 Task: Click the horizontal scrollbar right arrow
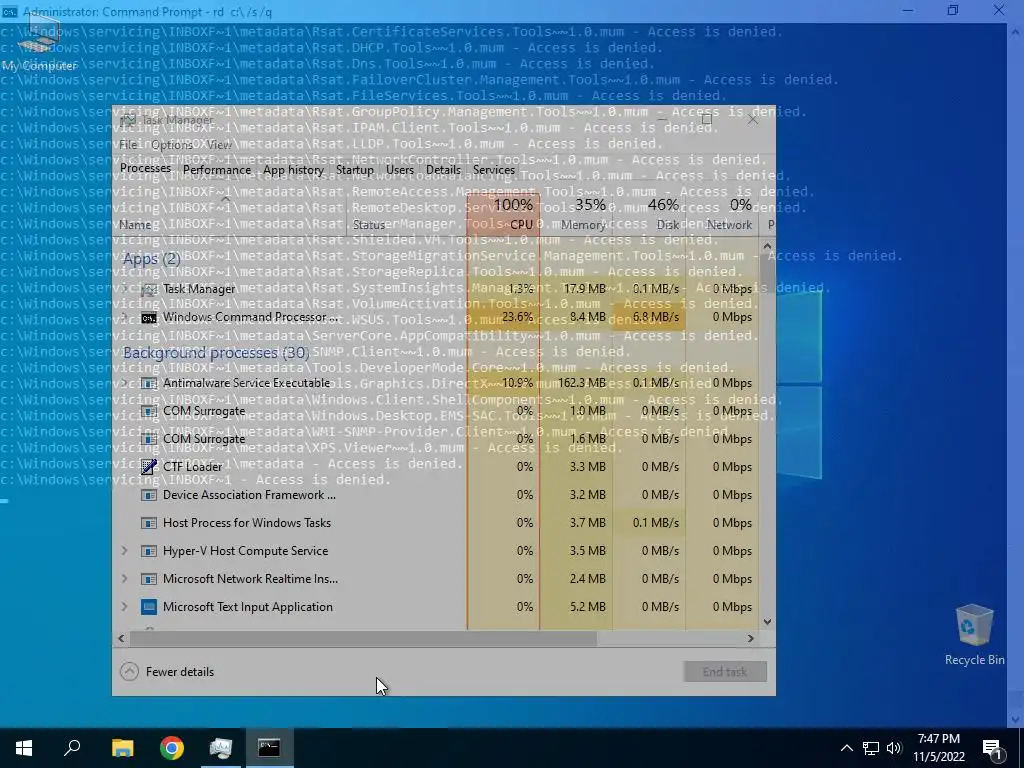tap(750, 639)
